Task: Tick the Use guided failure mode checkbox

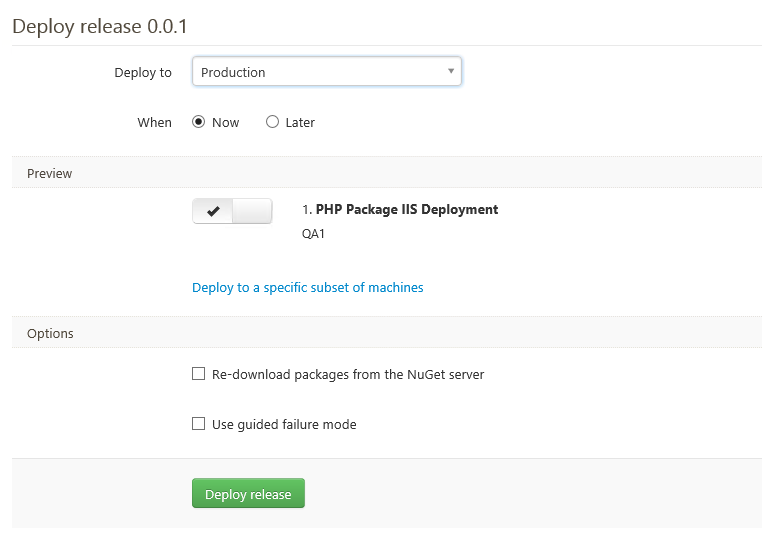Action: pyautogui.click(x=198, y=424)
